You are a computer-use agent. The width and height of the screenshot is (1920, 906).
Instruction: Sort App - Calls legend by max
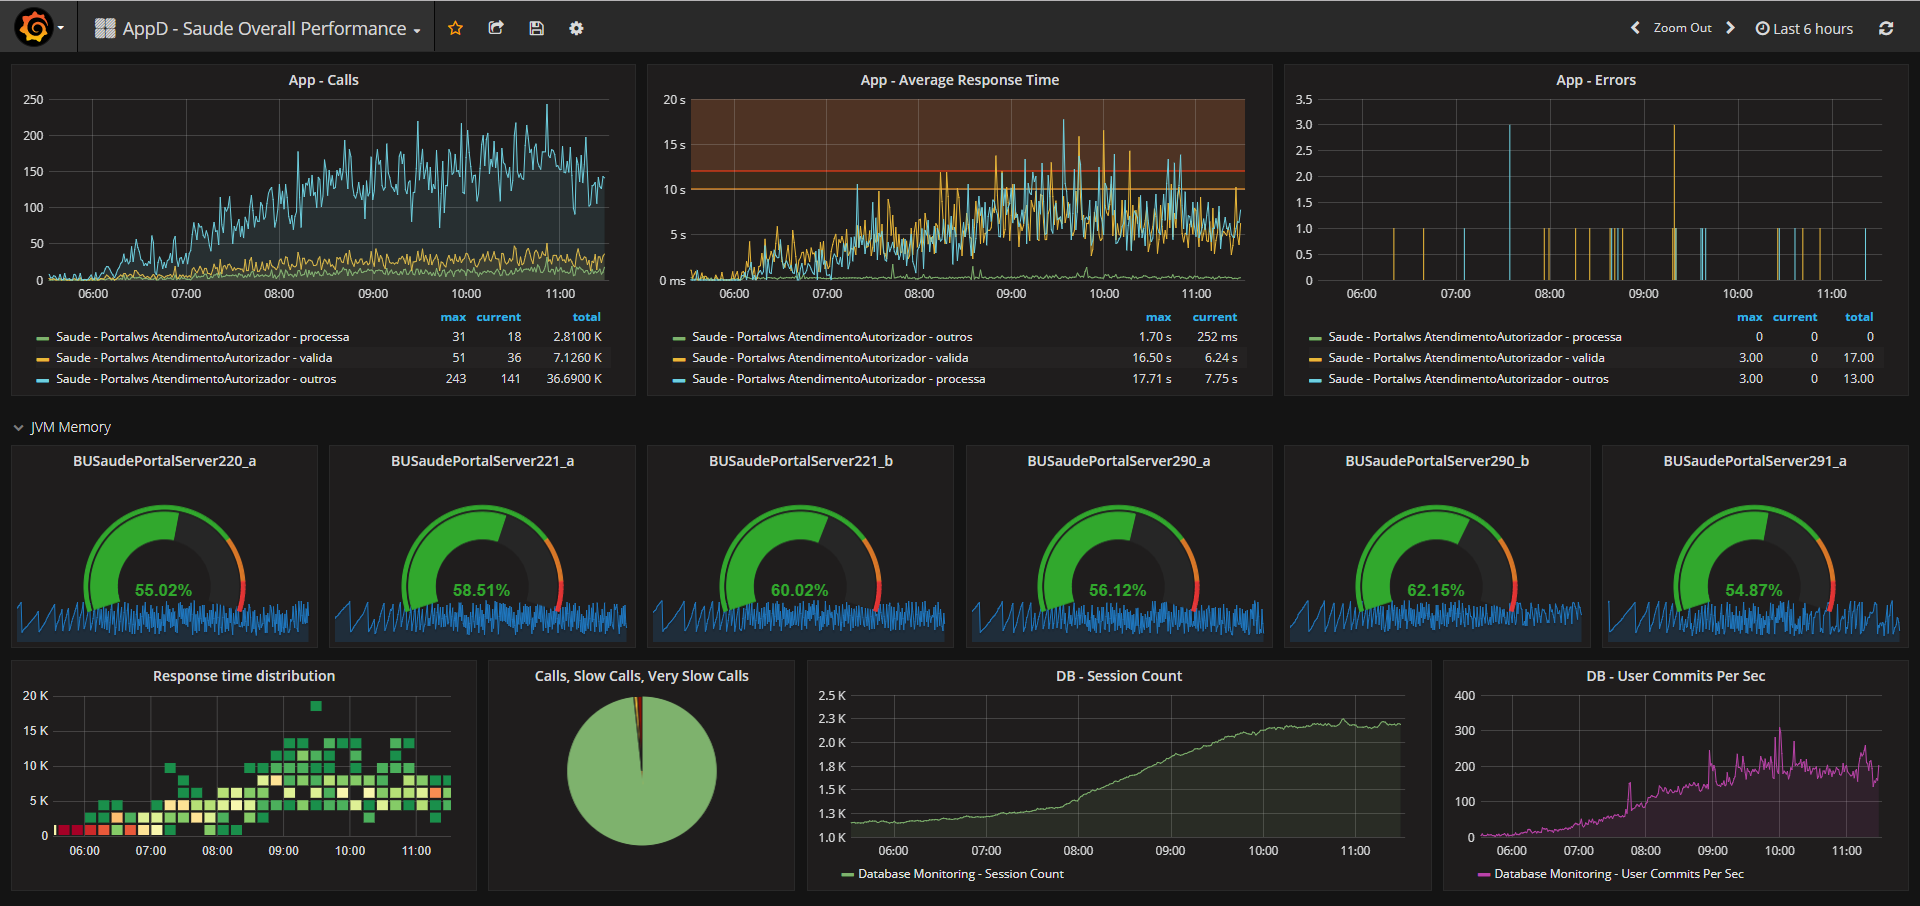(x=453, y=317)
